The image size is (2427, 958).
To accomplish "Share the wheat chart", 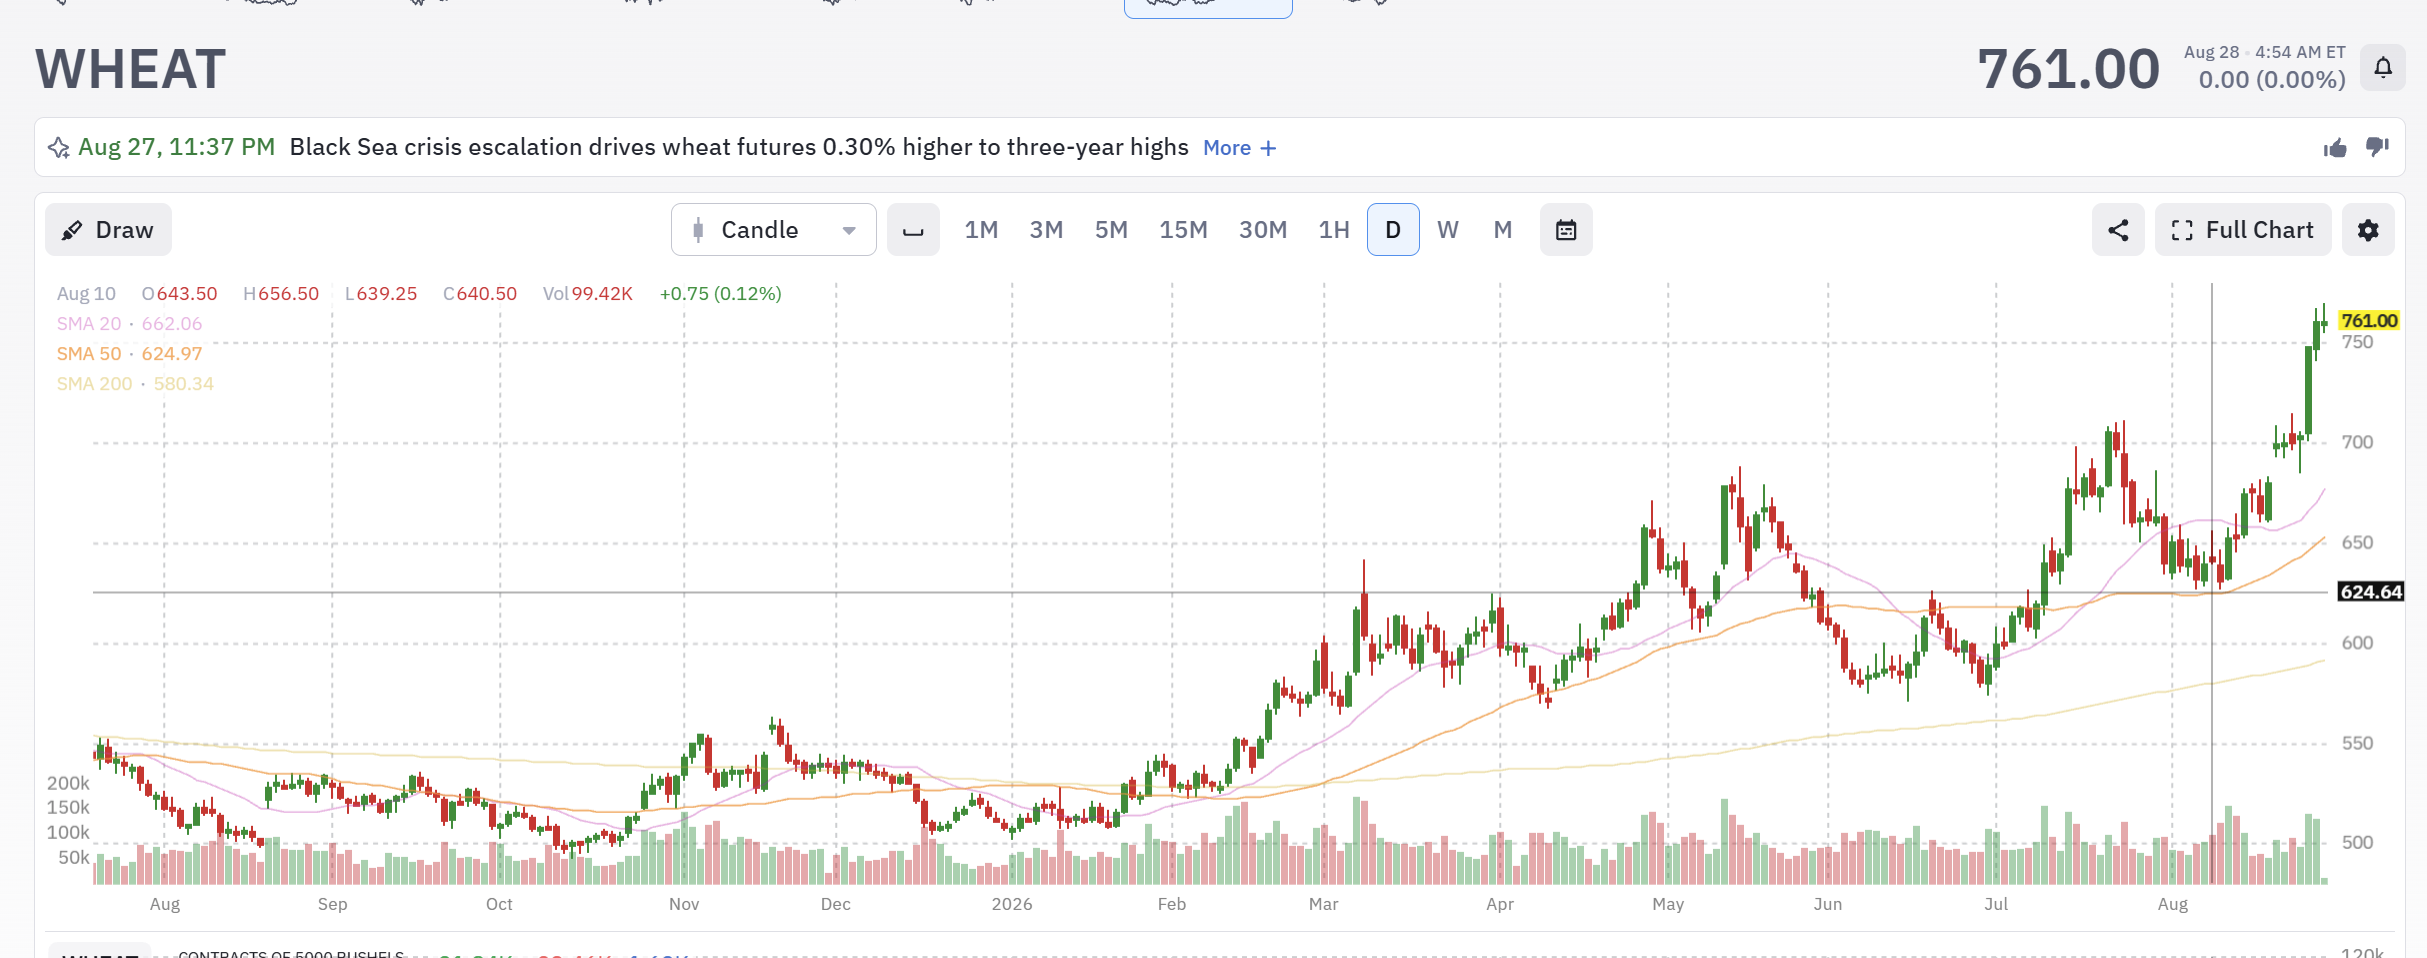I will point(2118,230).
